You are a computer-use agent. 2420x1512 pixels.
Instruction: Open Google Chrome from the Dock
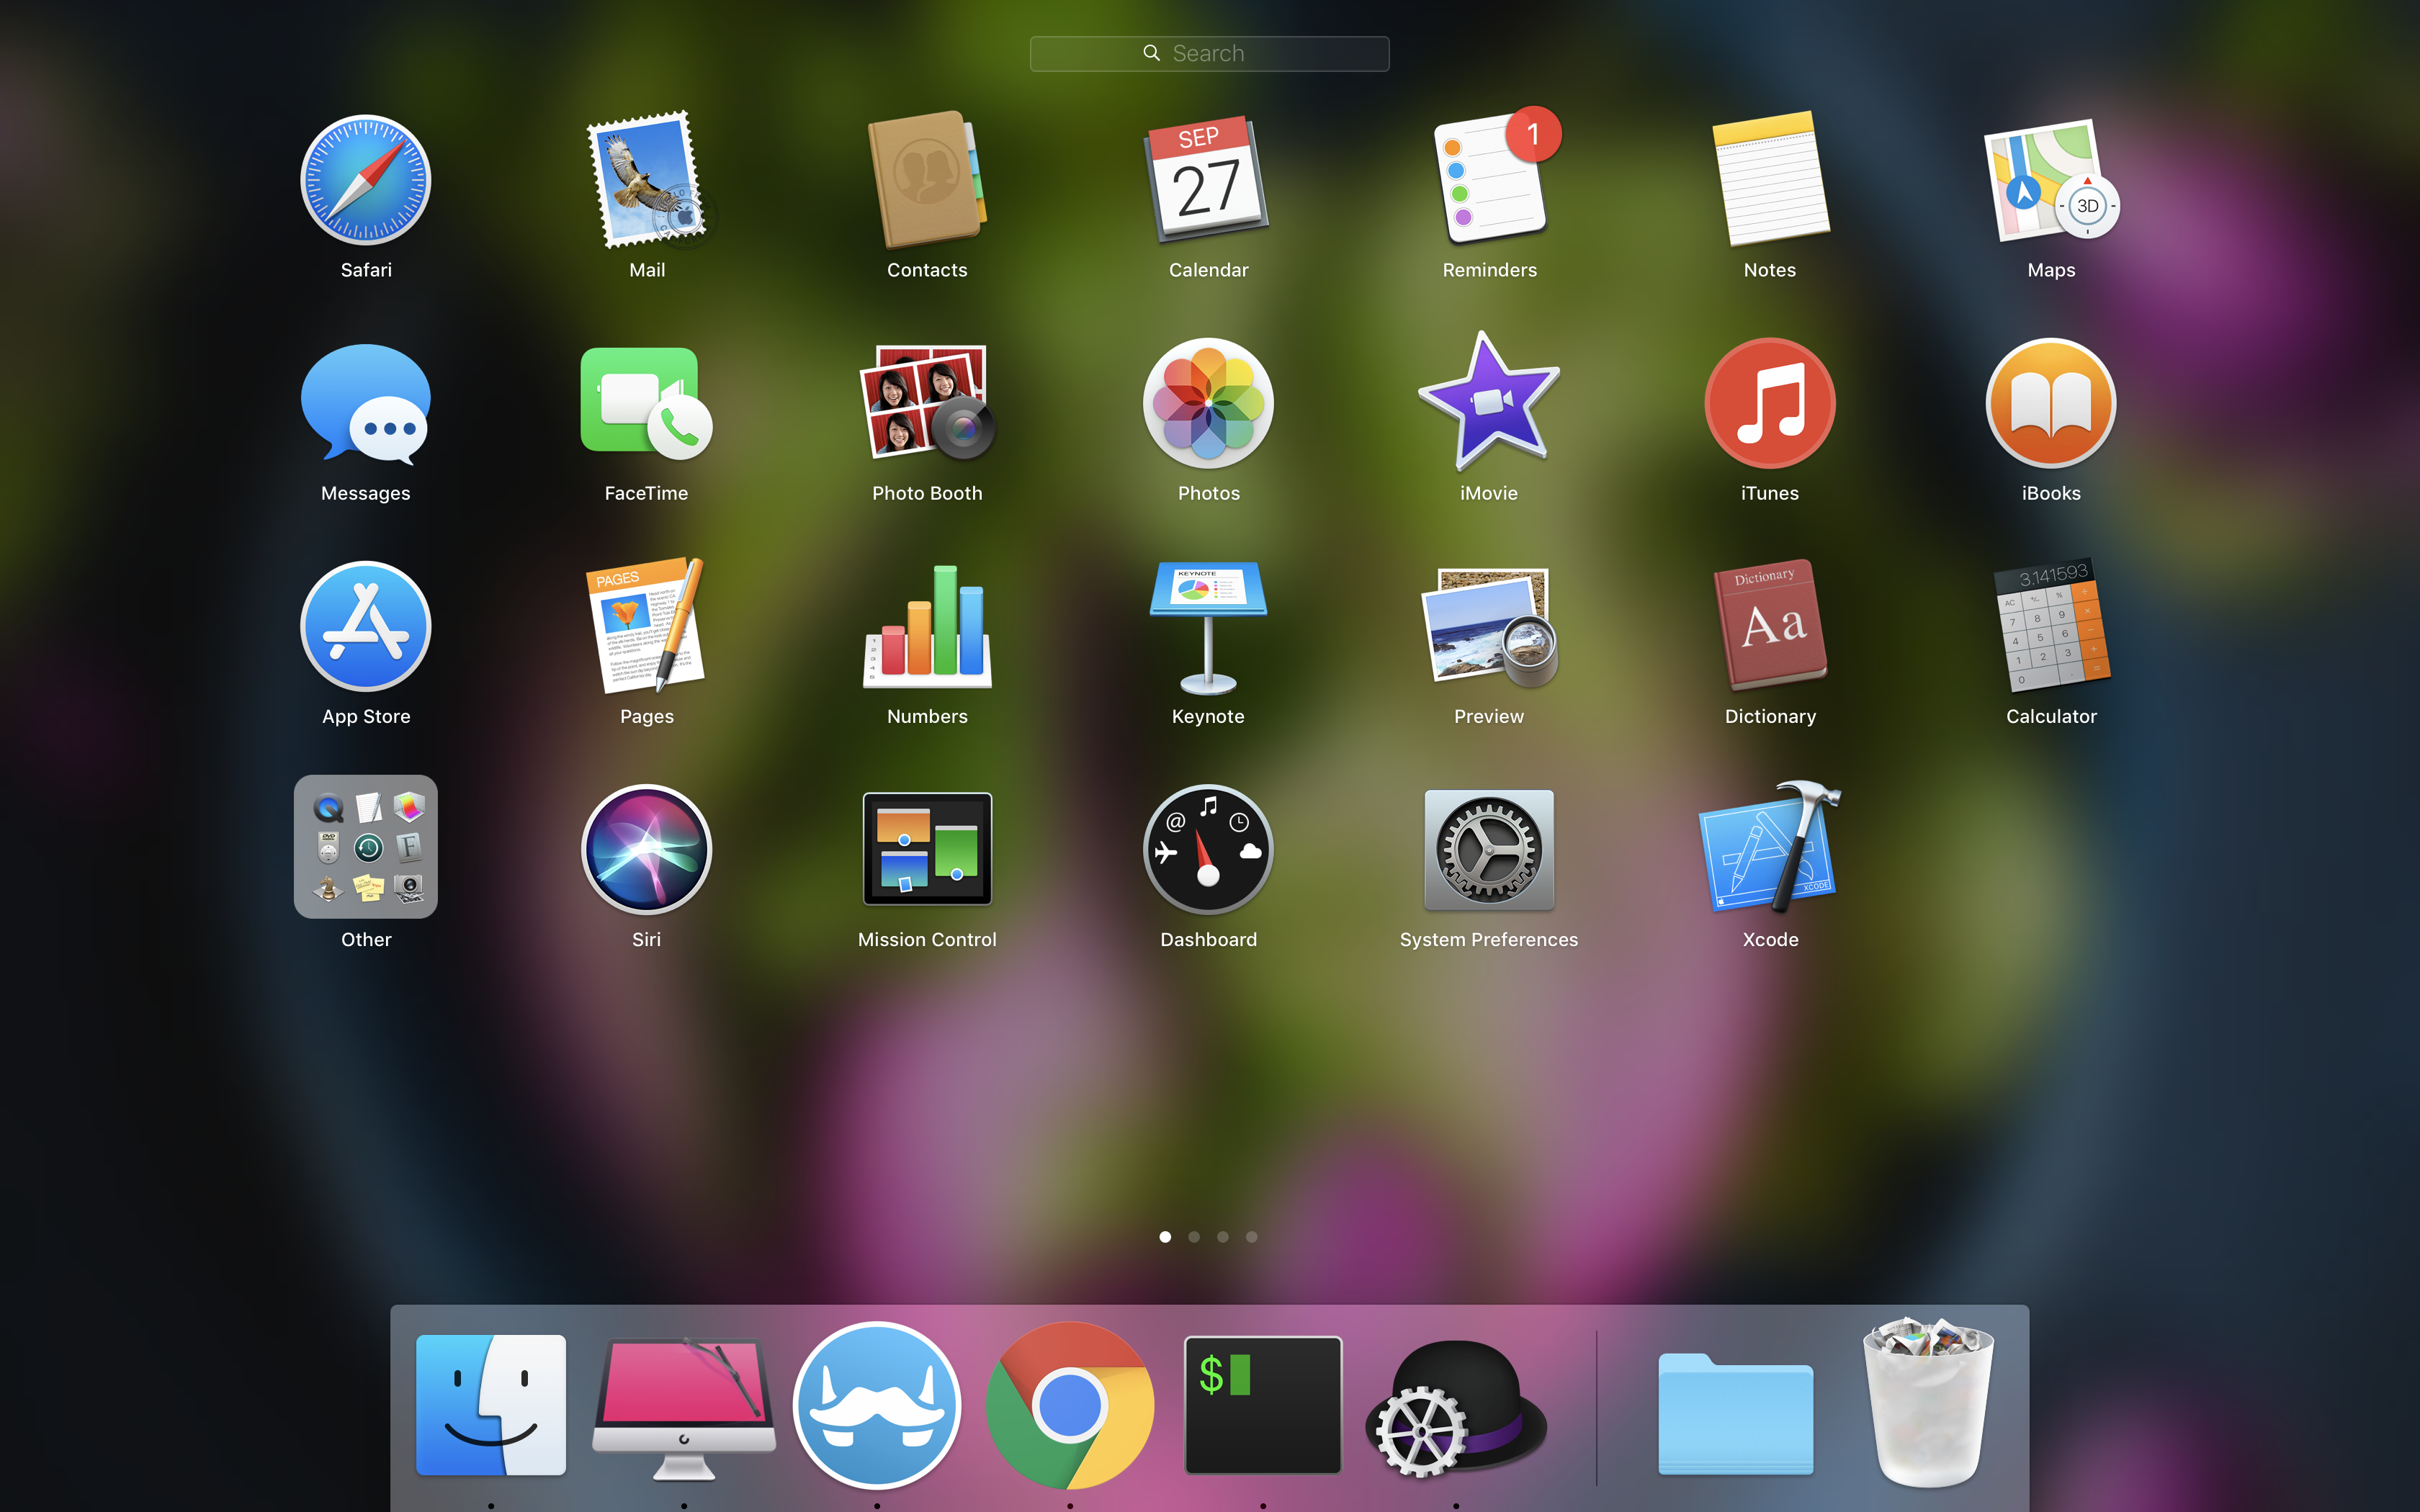(1069, 1405)
